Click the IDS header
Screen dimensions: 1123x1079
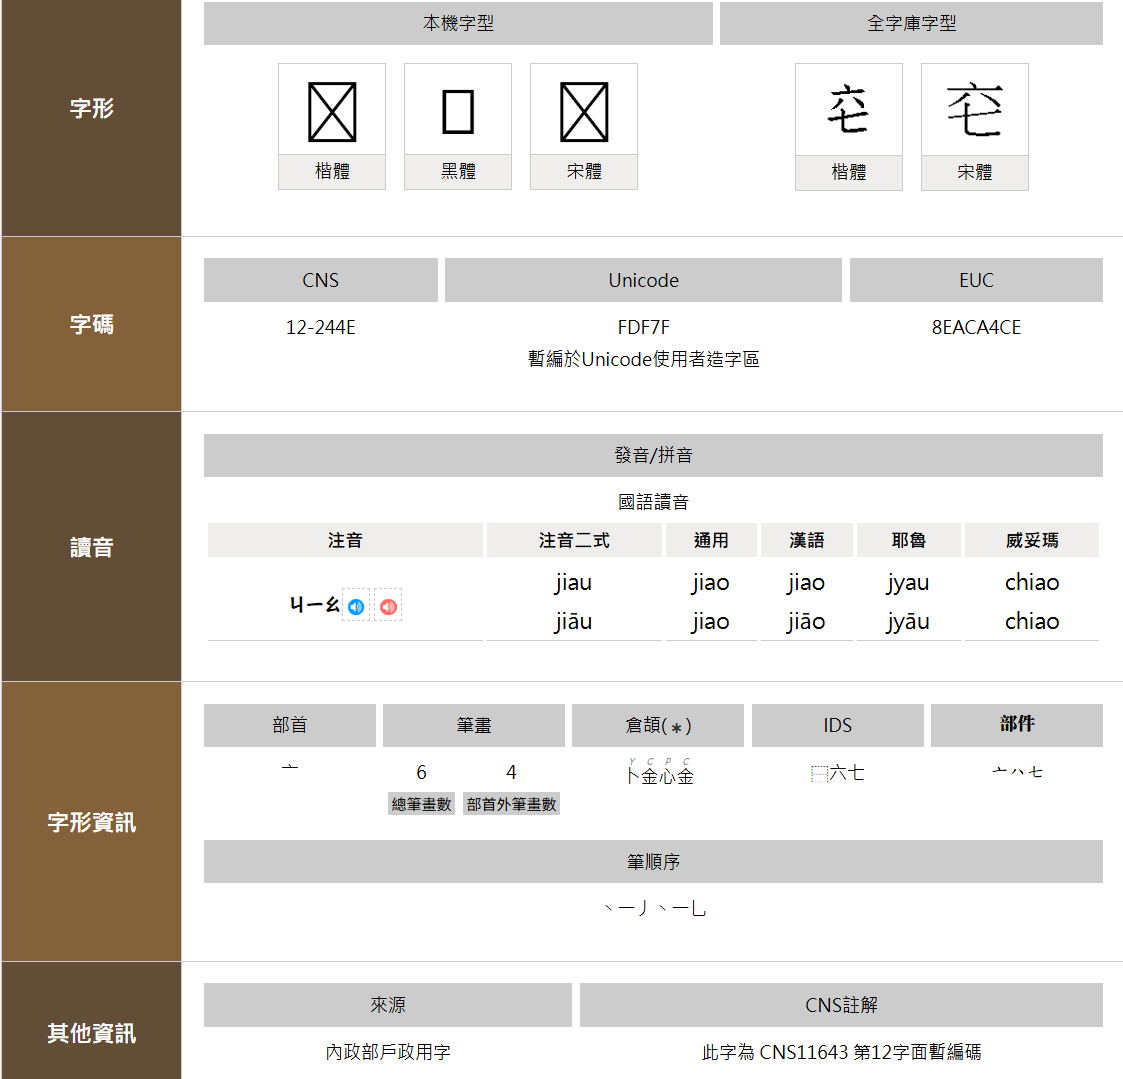click(x=837, y=725)
